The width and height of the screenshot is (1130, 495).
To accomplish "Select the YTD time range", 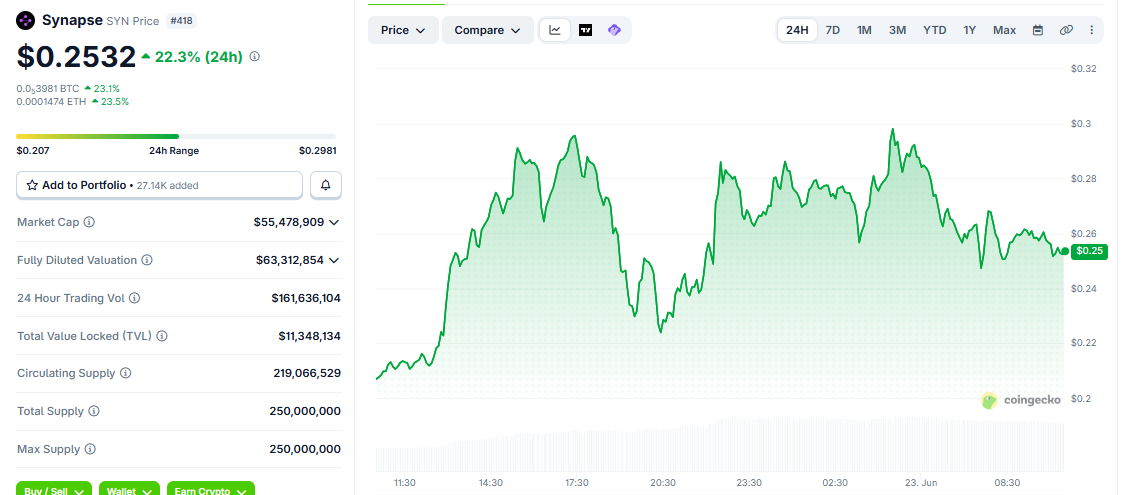I will [935, 30].
